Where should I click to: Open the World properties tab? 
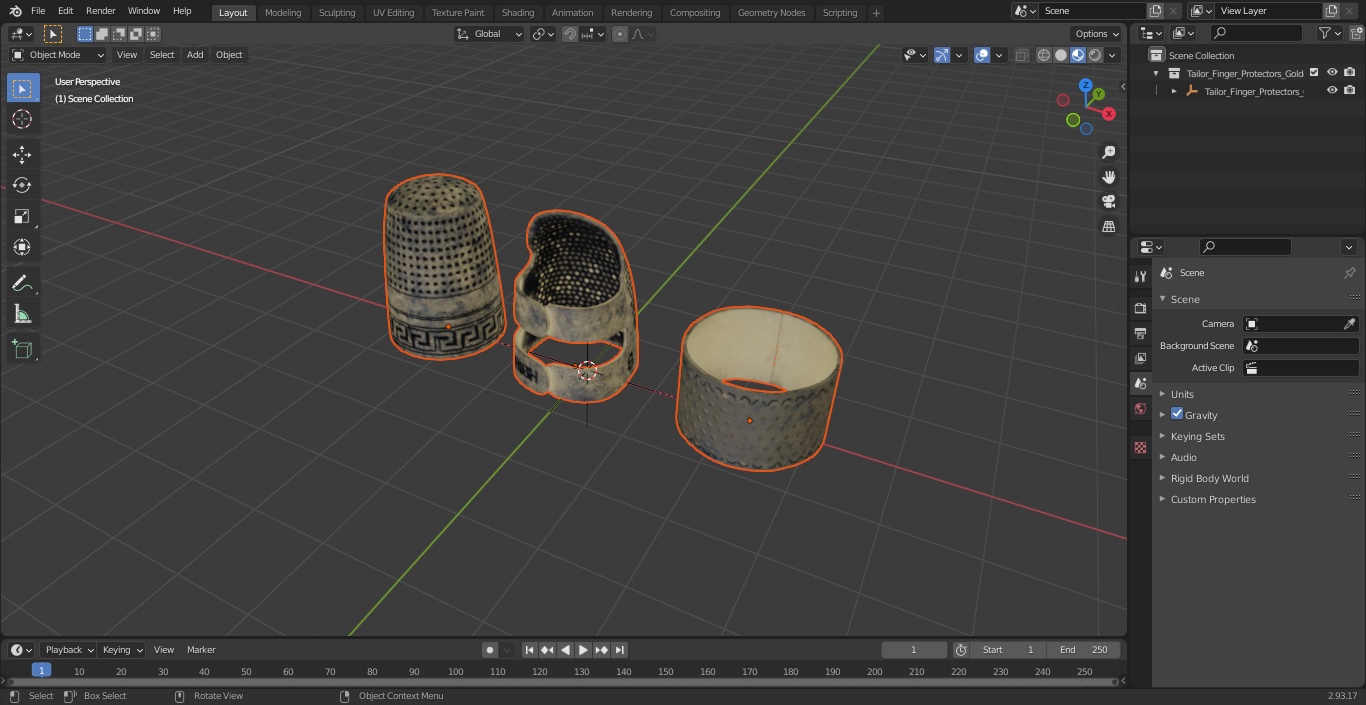click(1140, 408)
